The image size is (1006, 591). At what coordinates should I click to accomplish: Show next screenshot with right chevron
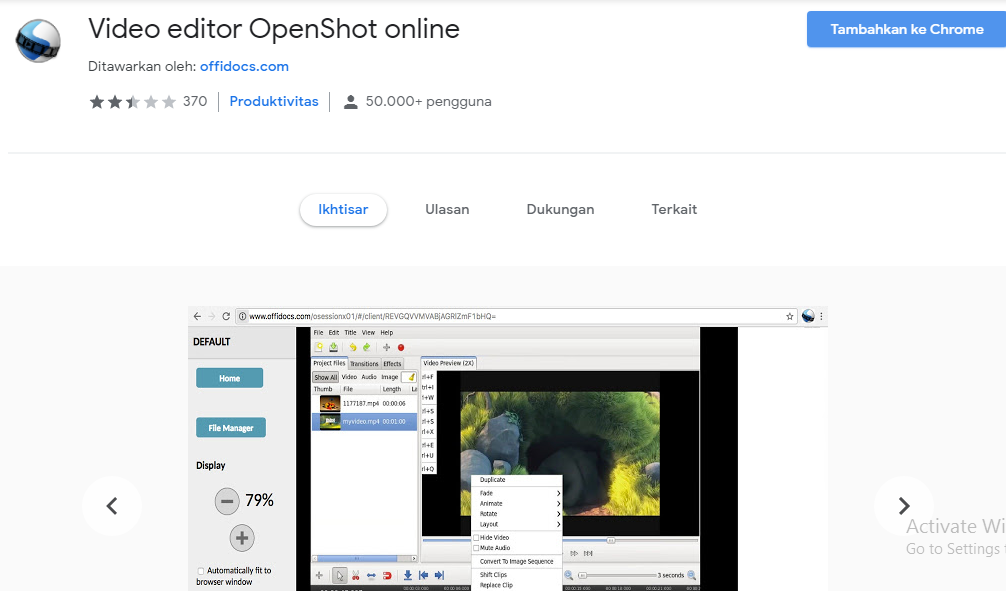(x=904, y=506)
